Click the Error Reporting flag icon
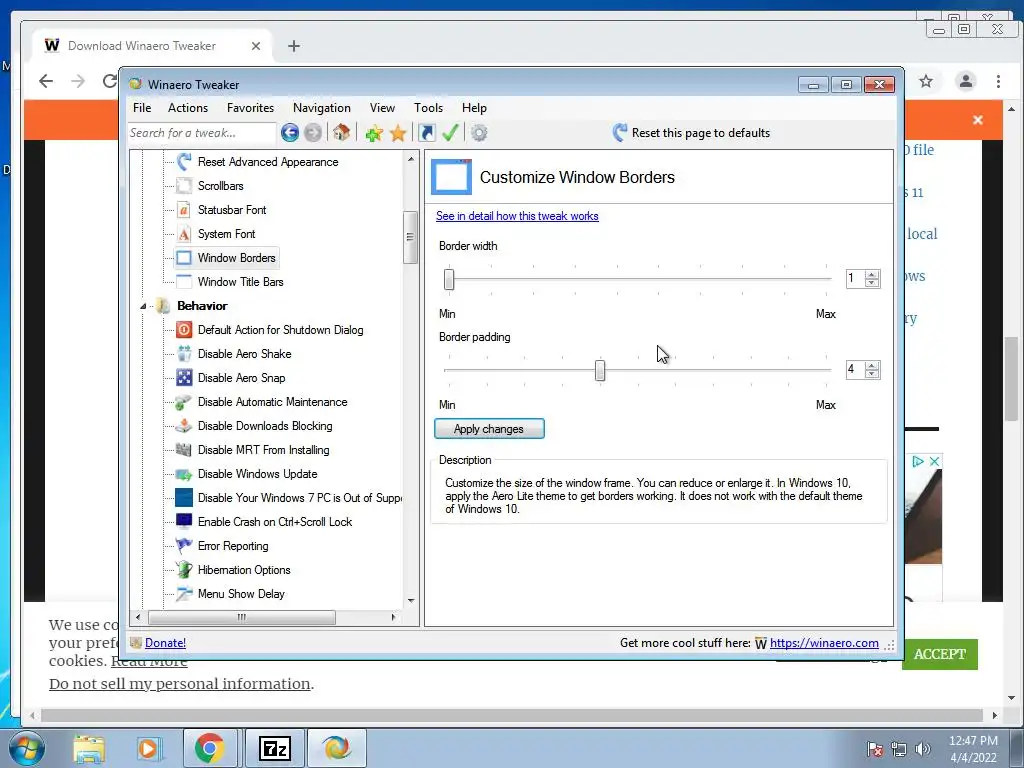The image size is (1024, 768). [x=184, y=545]
